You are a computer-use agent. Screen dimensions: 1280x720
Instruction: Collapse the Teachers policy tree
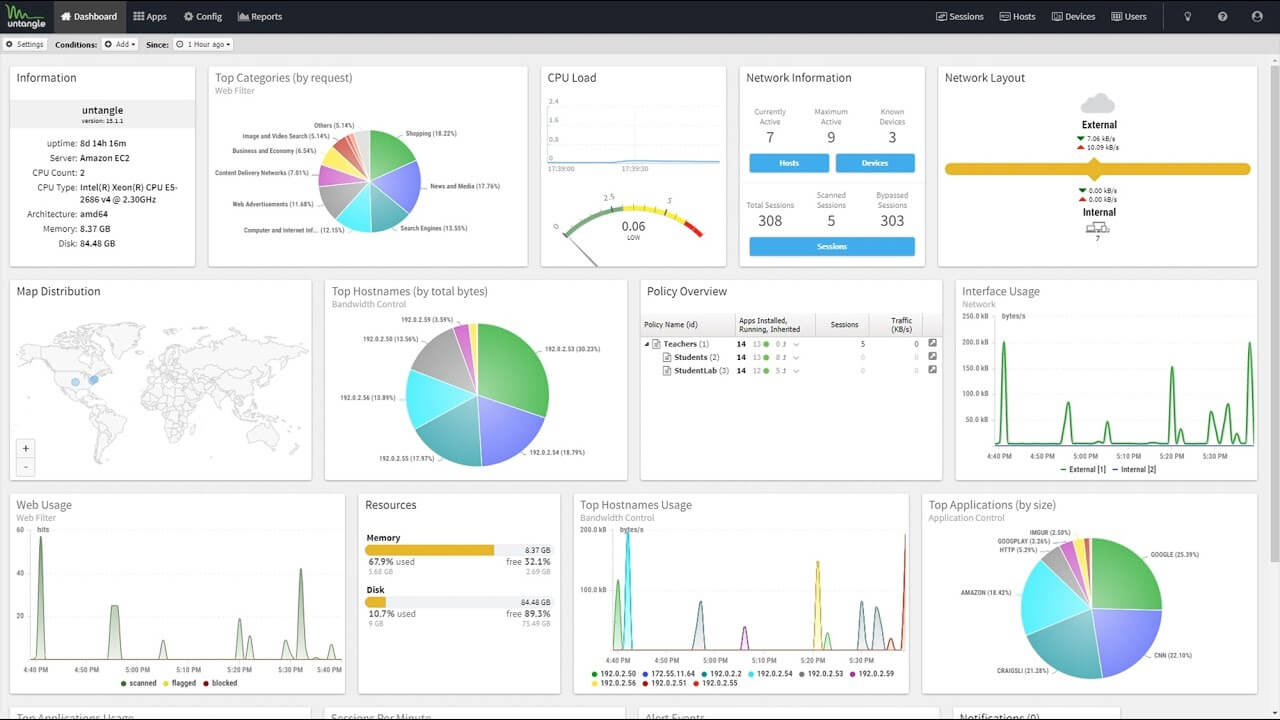click(647, 344)
